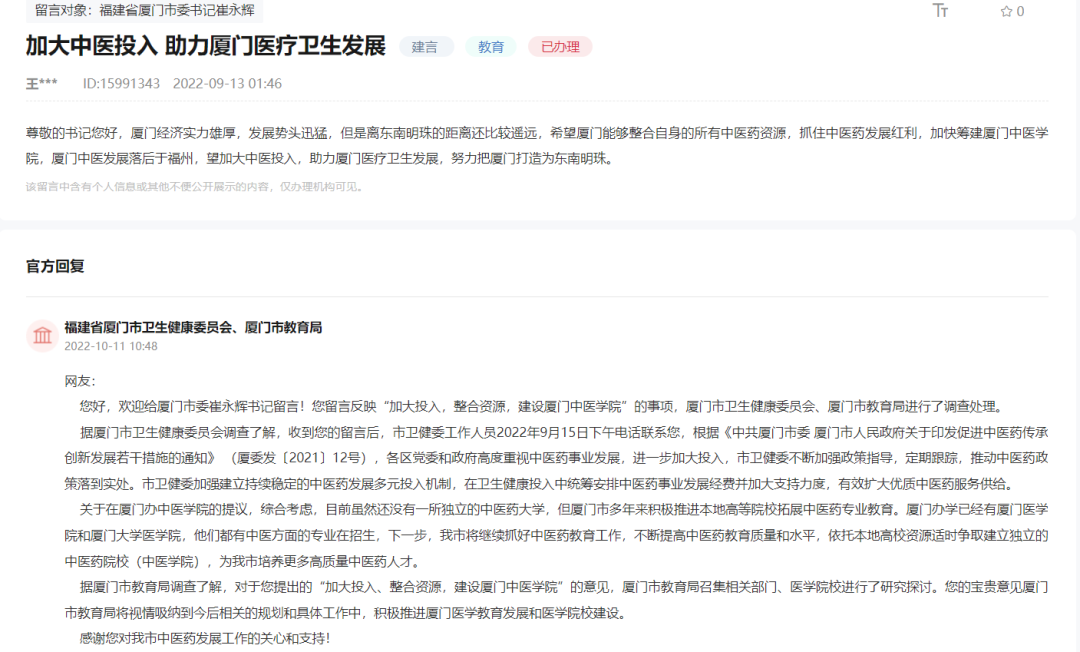Screen dimensions: 1080x652
Task: Click the government building avatar icon
Action: (x=42, y=336)
